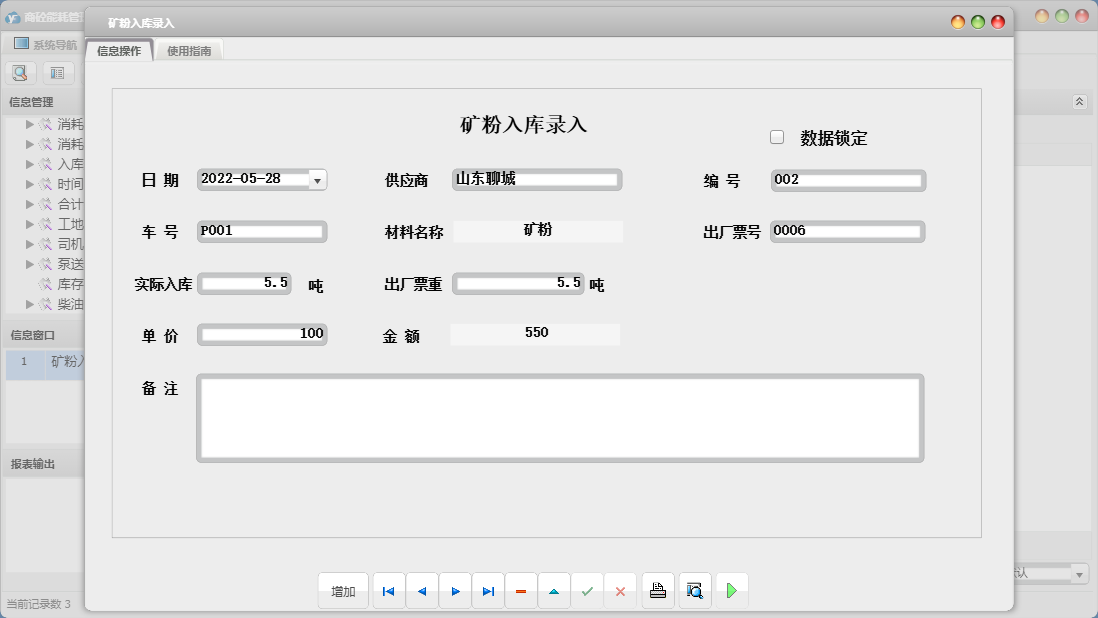The height and width of the screenshot is (618, 1098).
Task: Confirm the record with the green checkmark icon
Action: tap(587, 591)
